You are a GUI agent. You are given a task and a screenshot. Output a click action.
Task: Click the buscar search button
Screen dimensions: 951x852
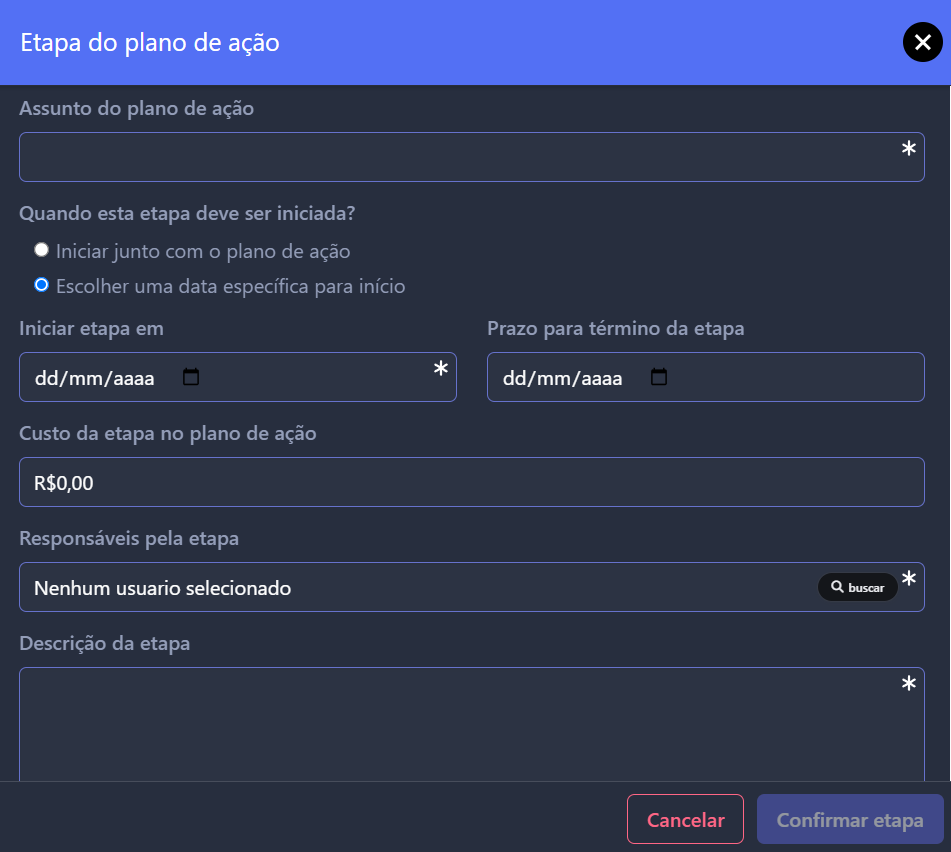(x=857, y=587)
